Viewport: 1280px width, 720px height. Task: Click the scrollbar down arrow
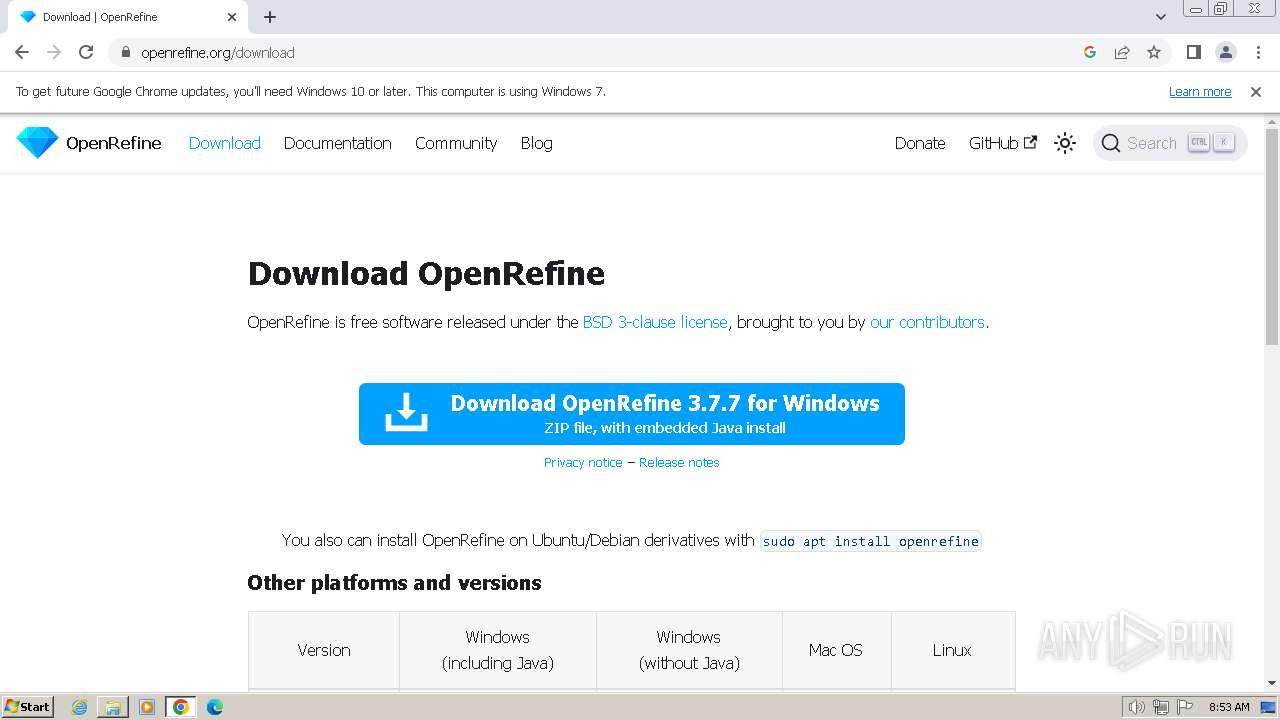1272,683
